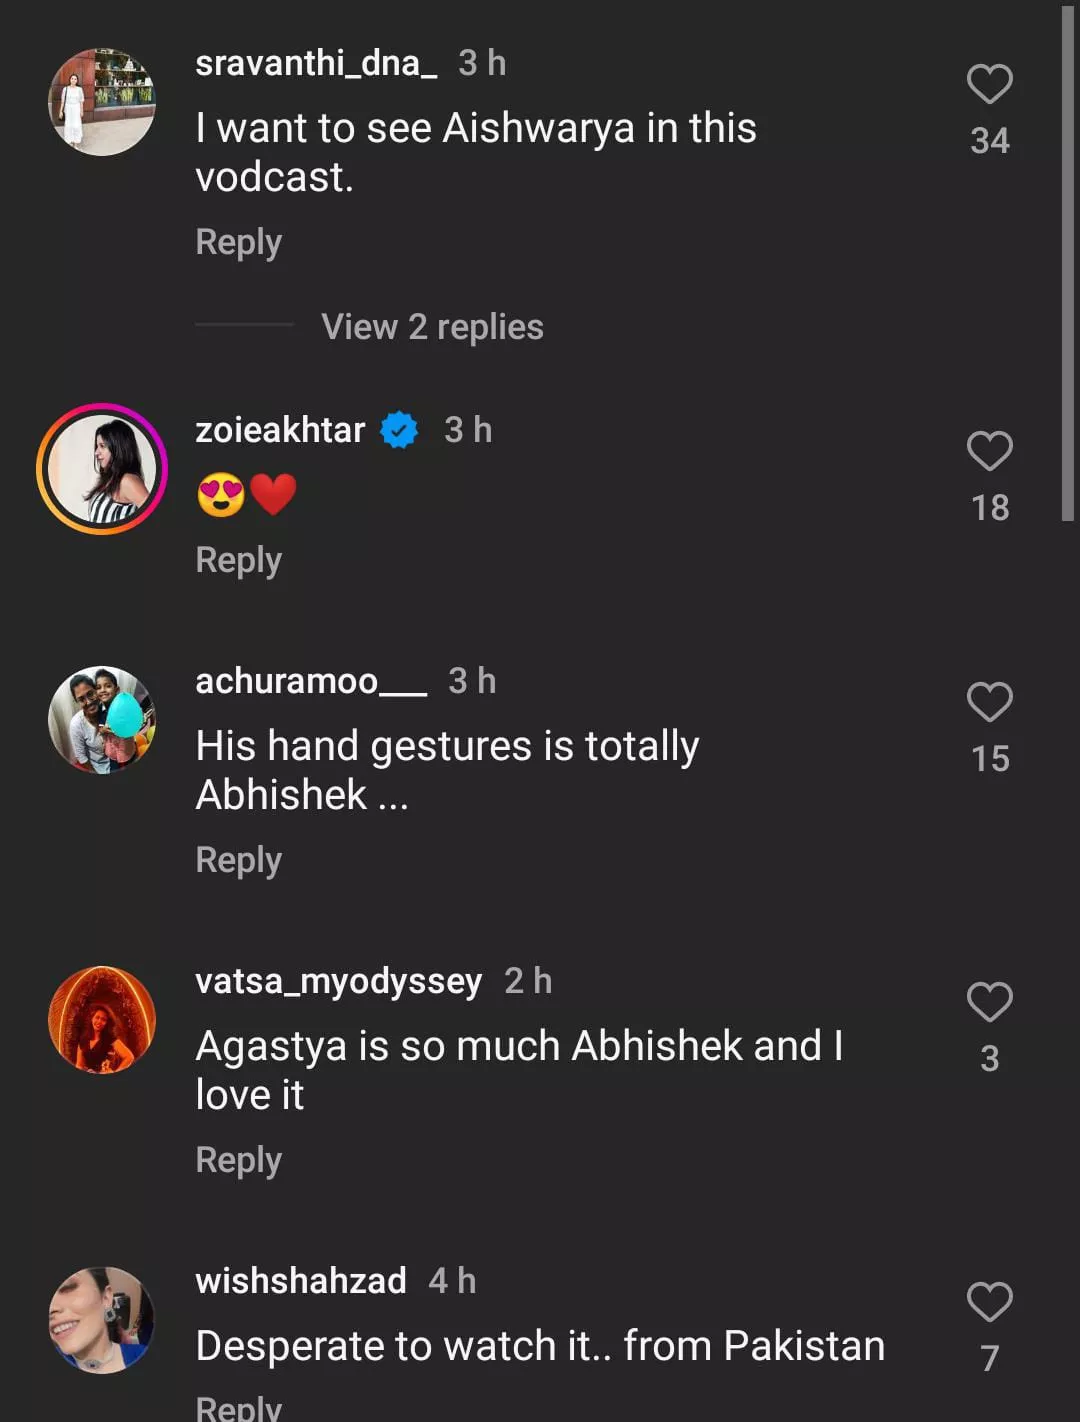Like vatsa_myodyssey's Agastya comment
Image resolution: width=1080 pixels, height=1422 pixels.
click(x=989, y=1002)
